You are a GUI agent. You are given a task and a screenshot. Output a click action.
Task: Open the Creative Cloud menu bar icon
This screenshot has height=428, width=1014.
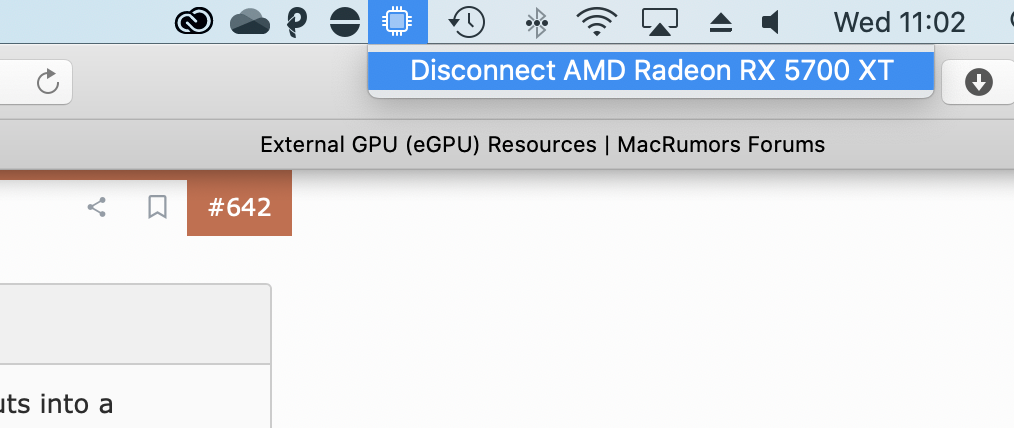click(193, 21)
